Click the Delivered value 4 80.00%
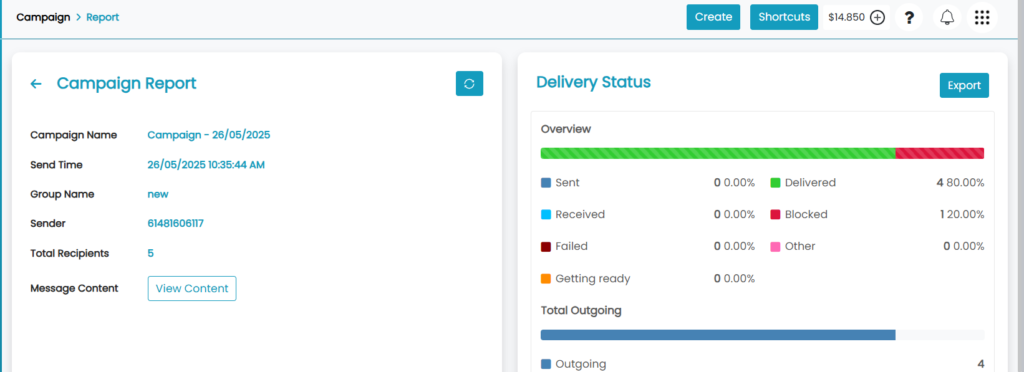This screenshot has height=372, width=1024. 960,183
